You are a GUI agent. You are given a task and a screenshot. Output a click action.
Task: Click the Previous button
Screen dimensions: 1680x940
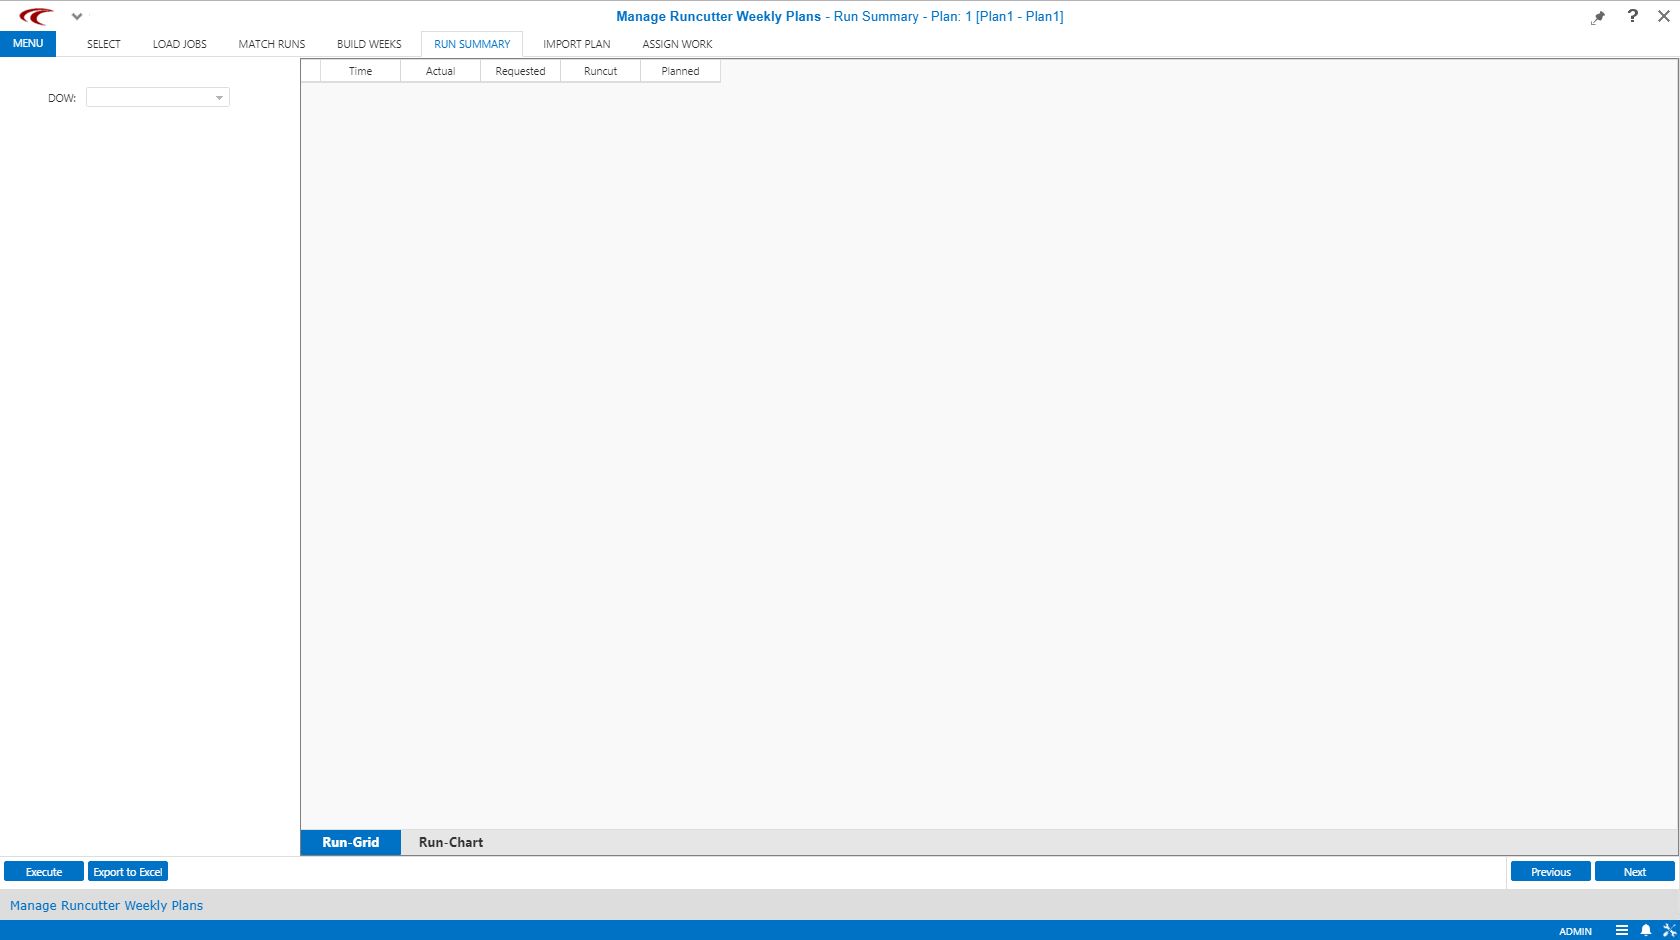[x=1550, y=871]
